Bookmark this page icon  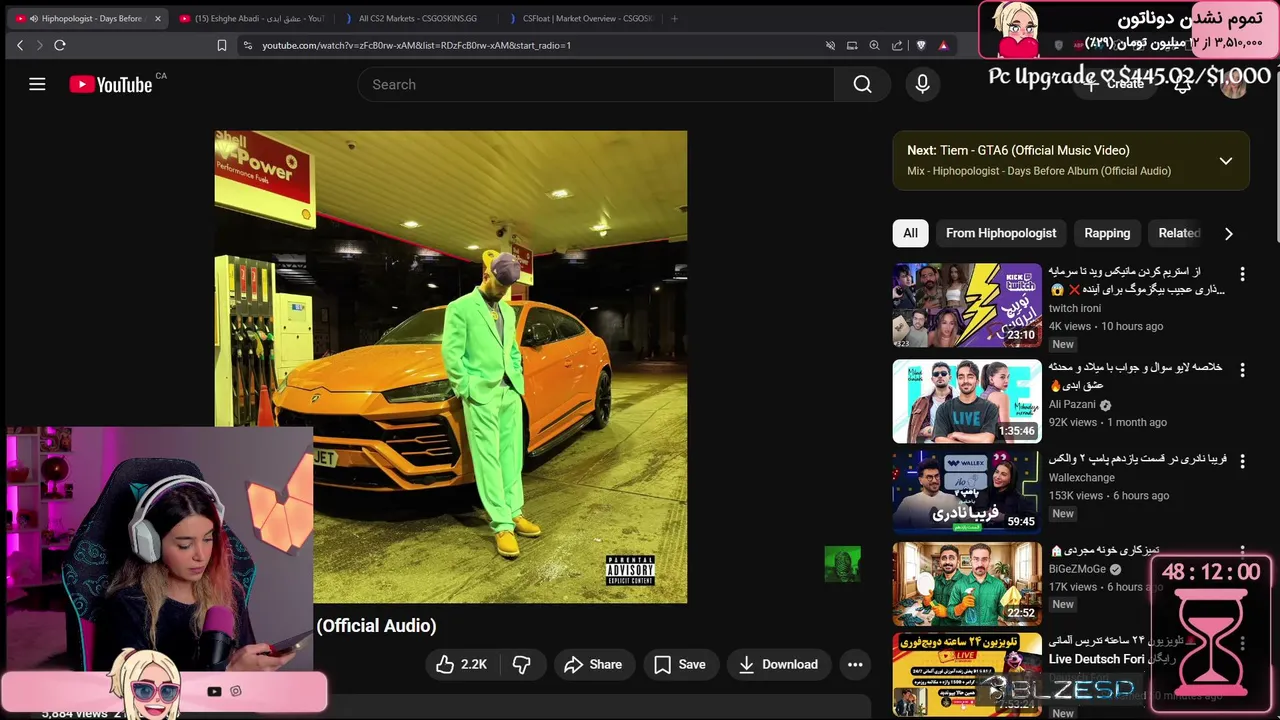pos(222,45)
